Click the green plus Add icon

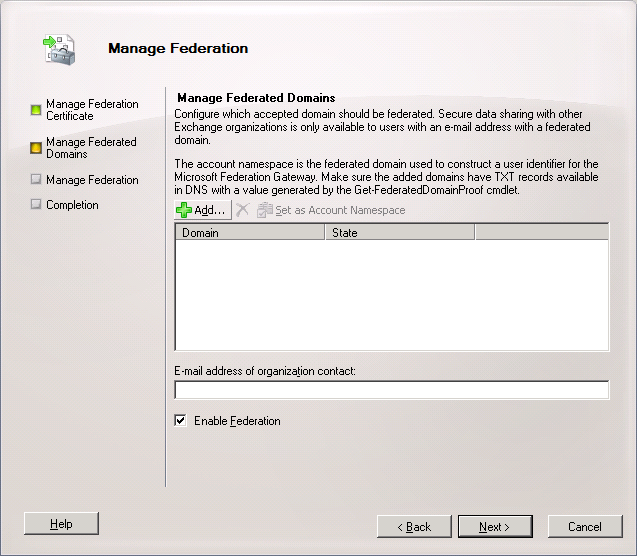(184, 210)
